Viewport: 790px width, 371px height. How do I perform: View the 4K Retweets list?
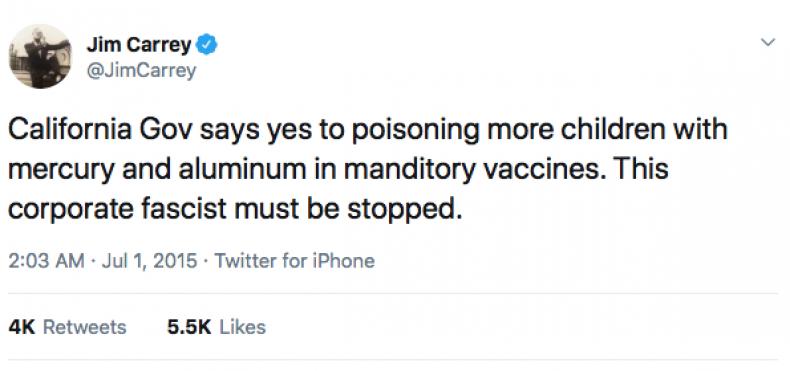tap(68, 327)
